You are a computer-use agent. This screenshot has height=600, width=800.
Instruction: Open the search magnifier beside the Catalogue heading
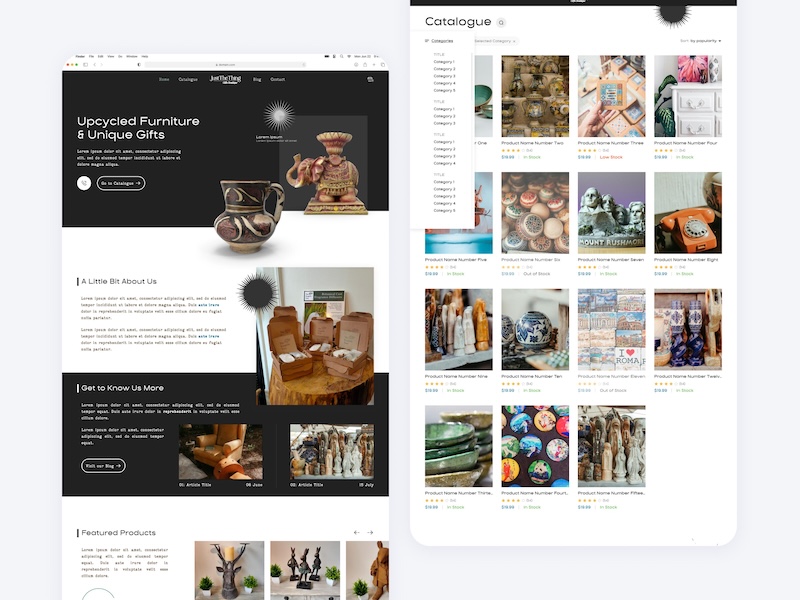point(501,22)
